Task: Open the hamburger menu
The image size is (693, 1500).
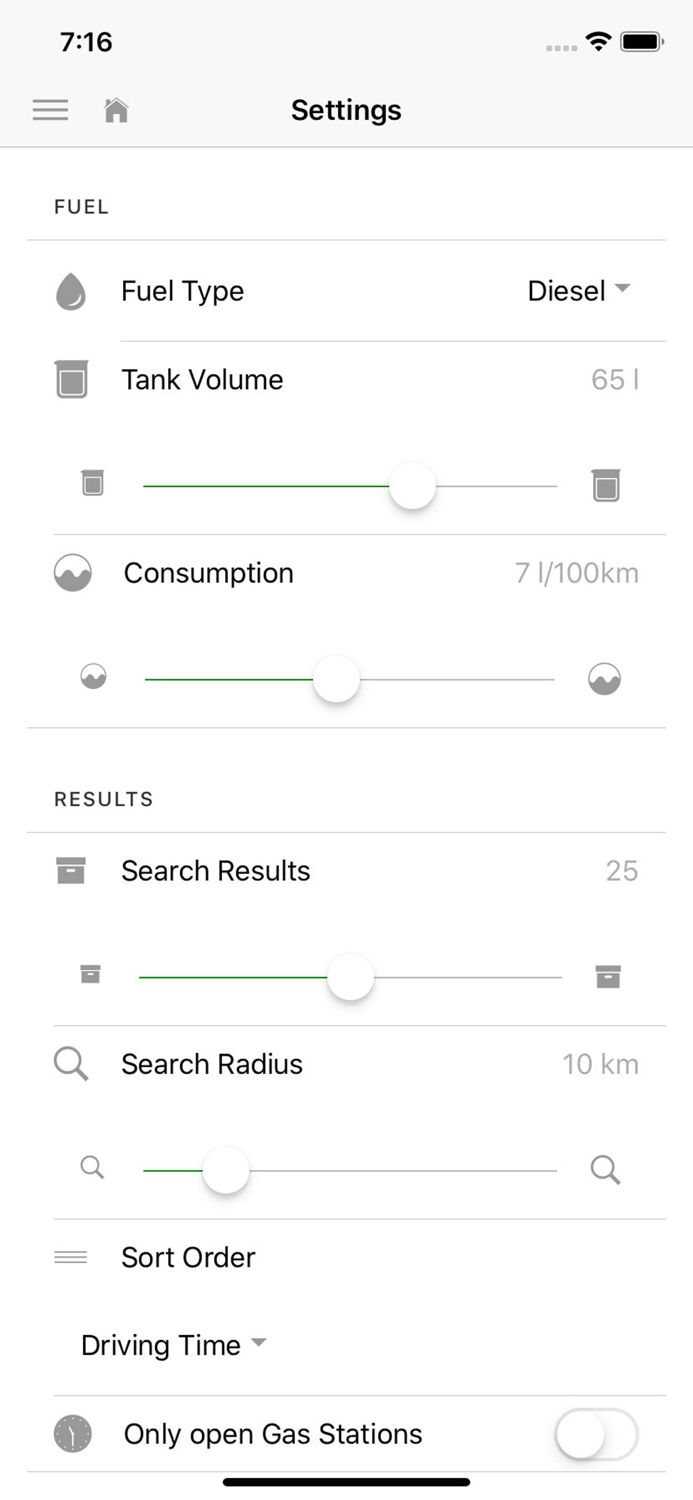Action: 50,110
